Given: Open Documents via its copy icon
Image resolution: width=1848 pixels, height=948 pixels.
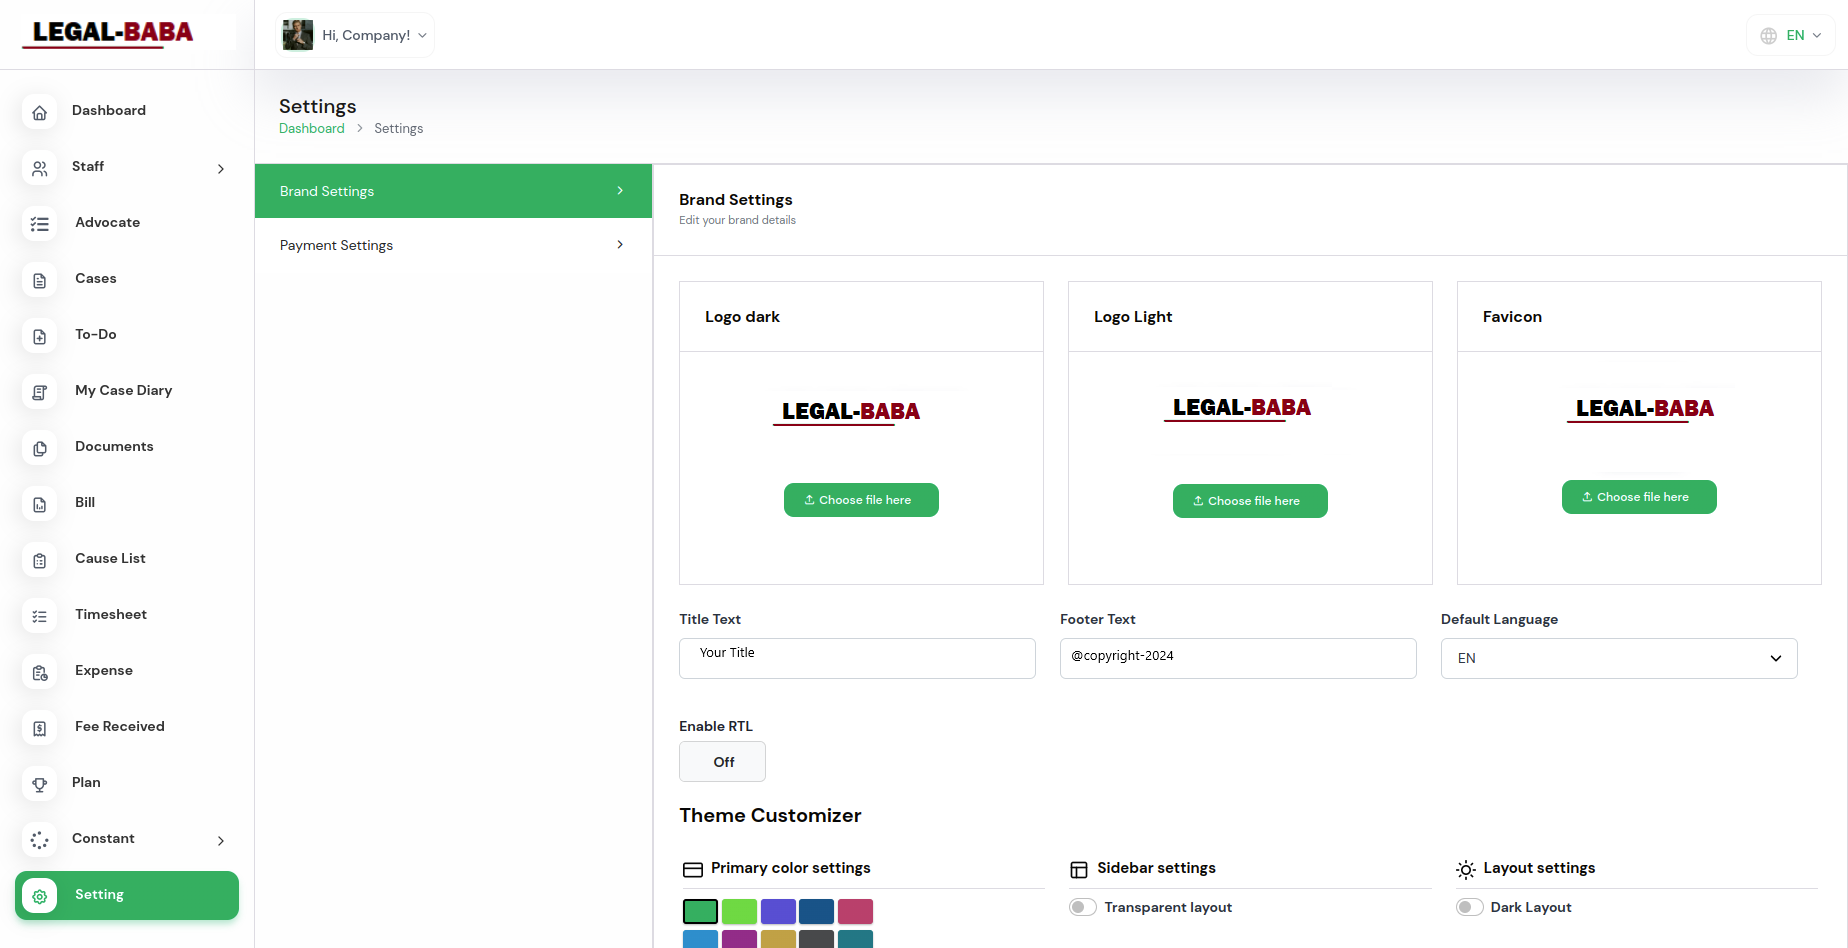Looking at the screenshot, I should click(40, 448).
